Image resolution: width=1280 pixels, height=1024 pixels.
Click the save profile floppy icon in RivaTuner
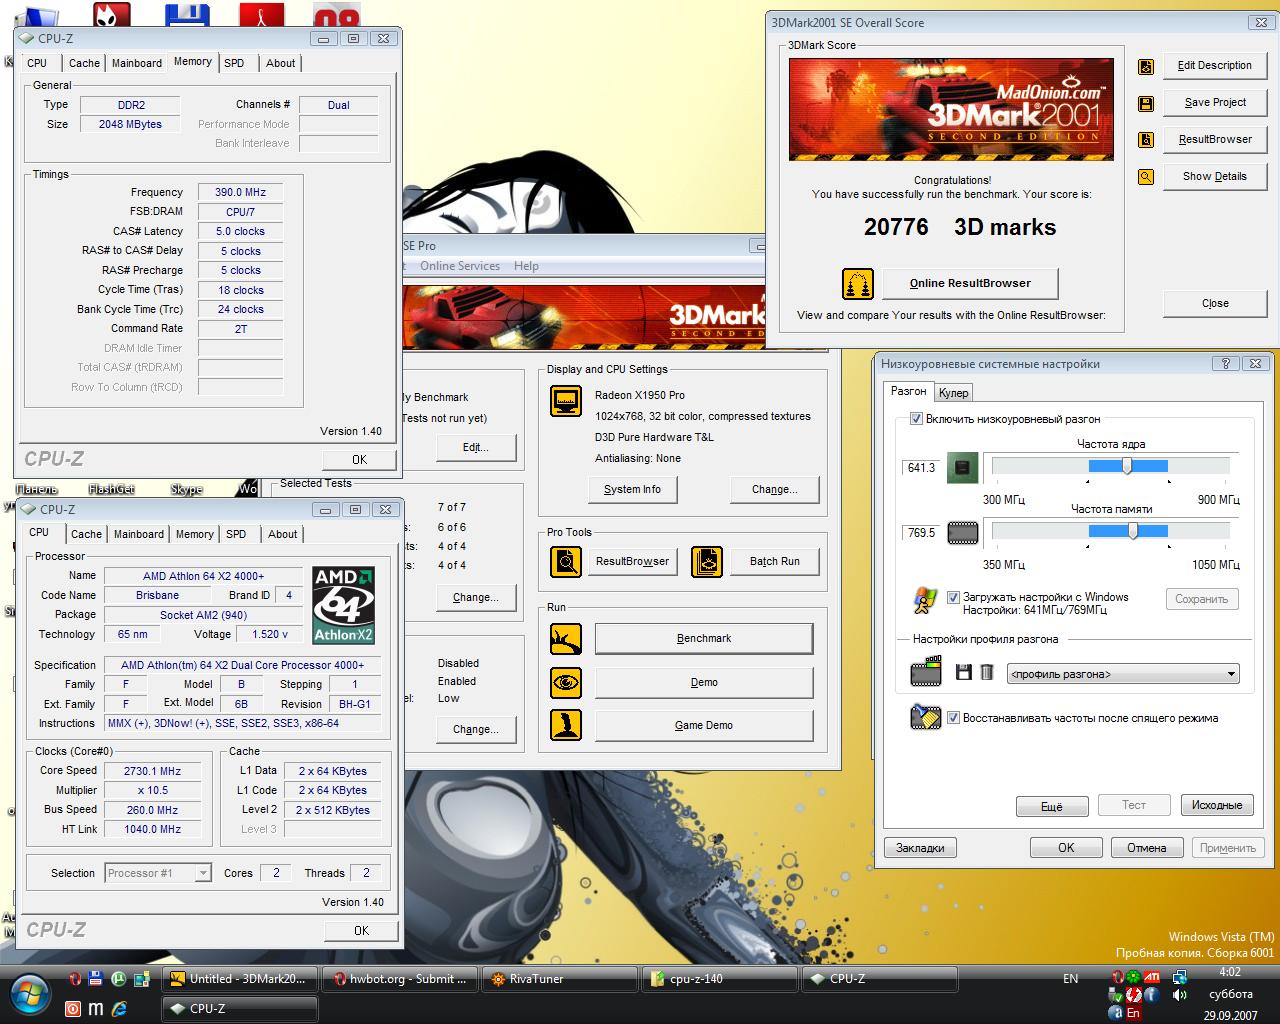(x=964, y=673)
